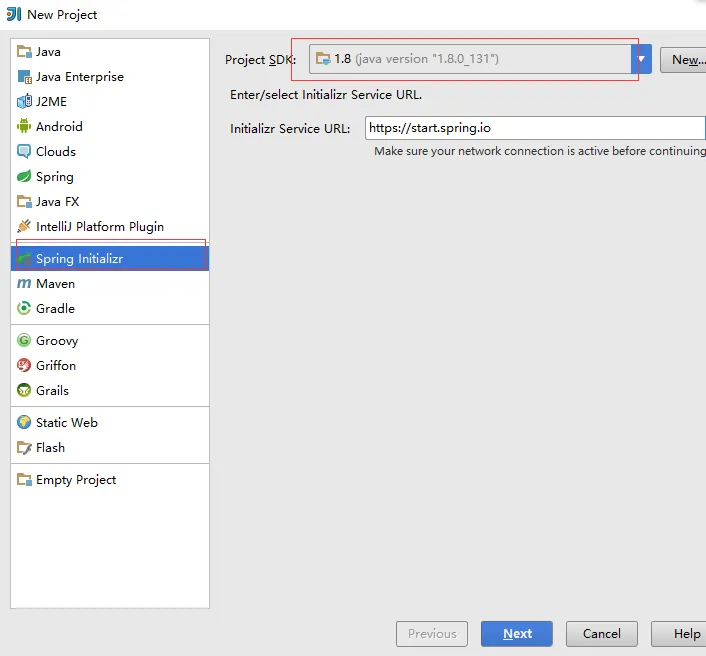Select Groovy in the list
This screenshot has width=706, height=656.
click(x=110, y=340)
